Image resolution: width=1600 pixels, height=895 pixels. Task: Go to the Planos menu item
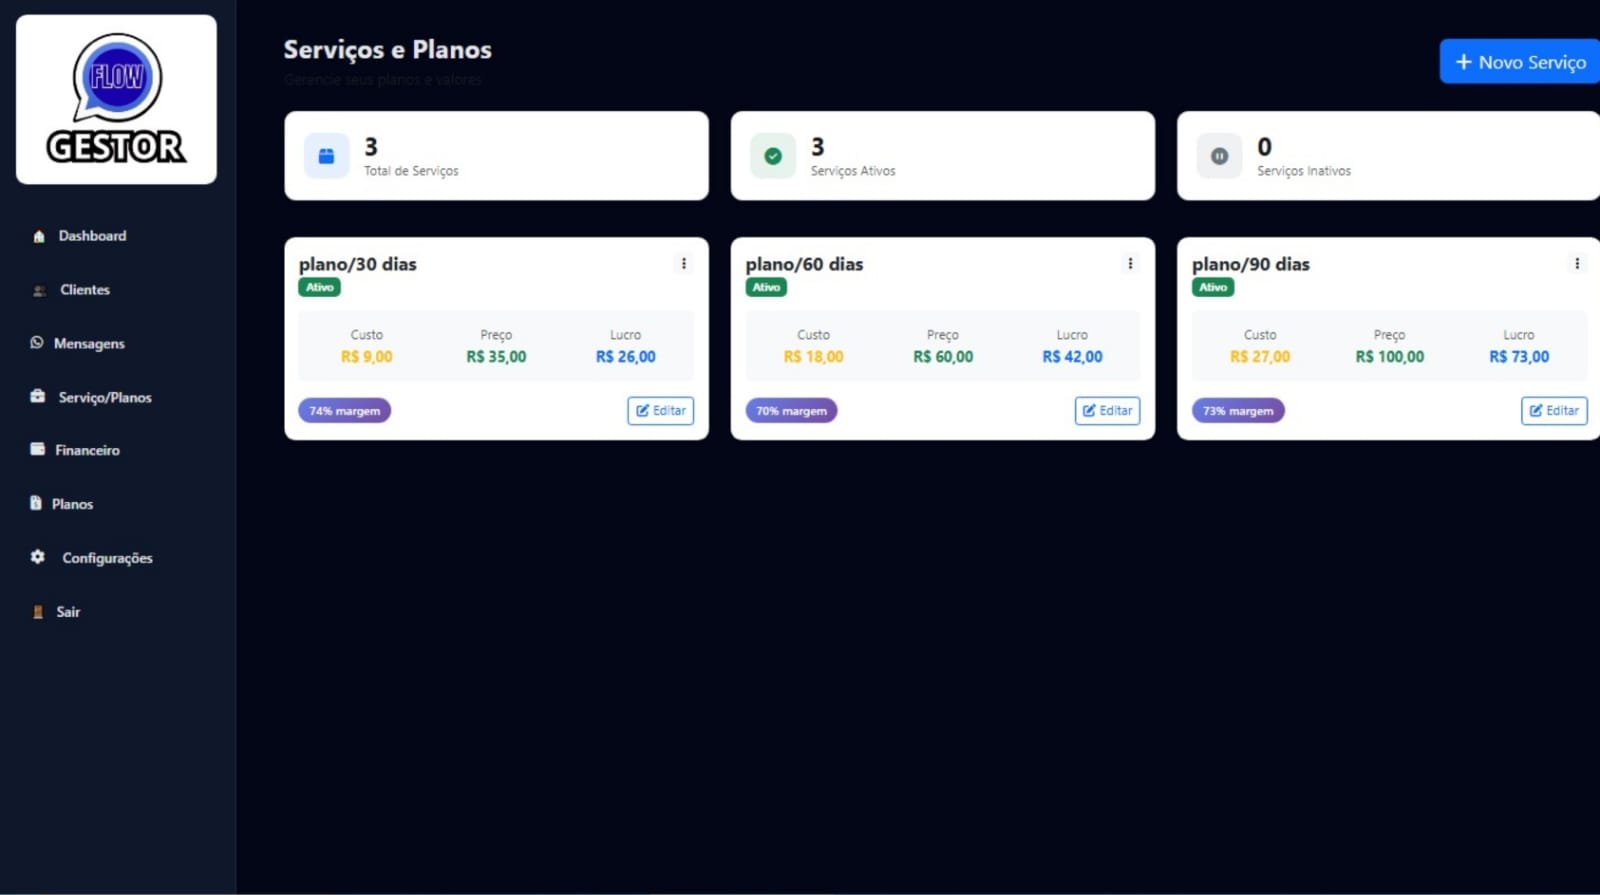(72, 504)
